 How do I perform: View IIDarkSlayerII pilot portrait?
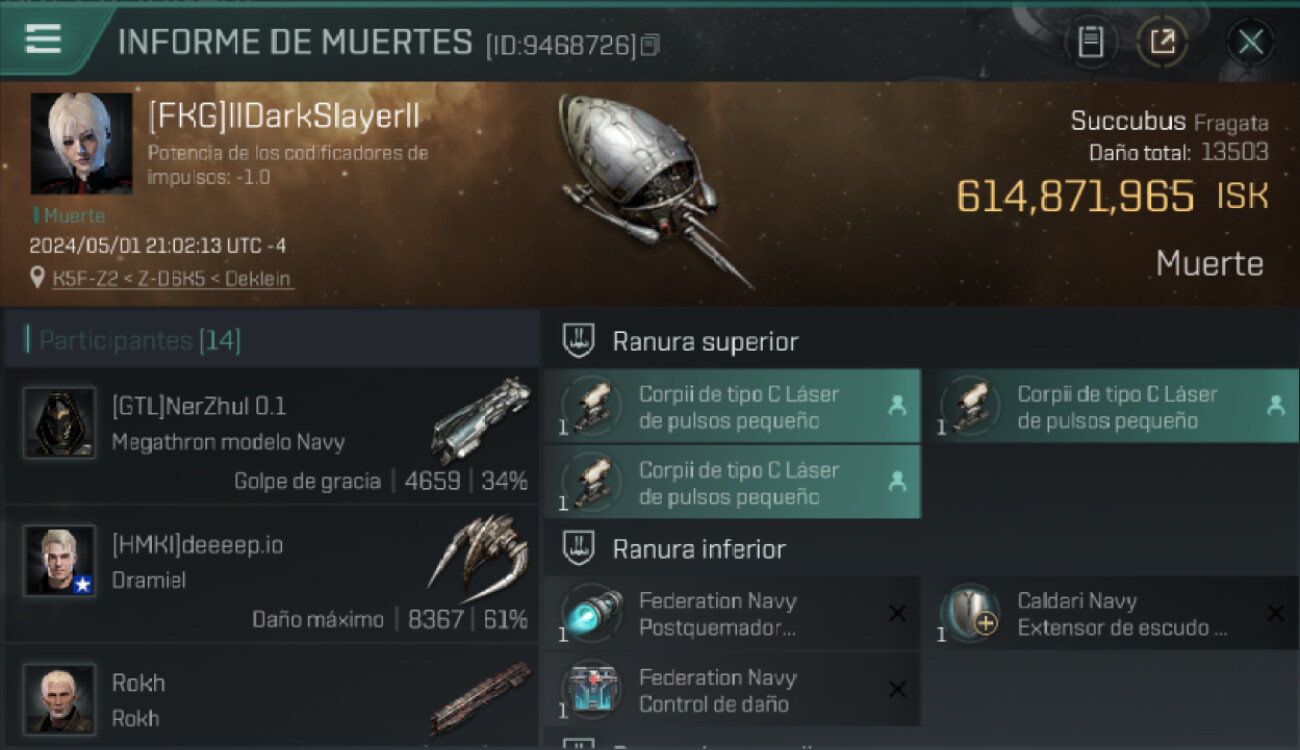click(81, 143)
